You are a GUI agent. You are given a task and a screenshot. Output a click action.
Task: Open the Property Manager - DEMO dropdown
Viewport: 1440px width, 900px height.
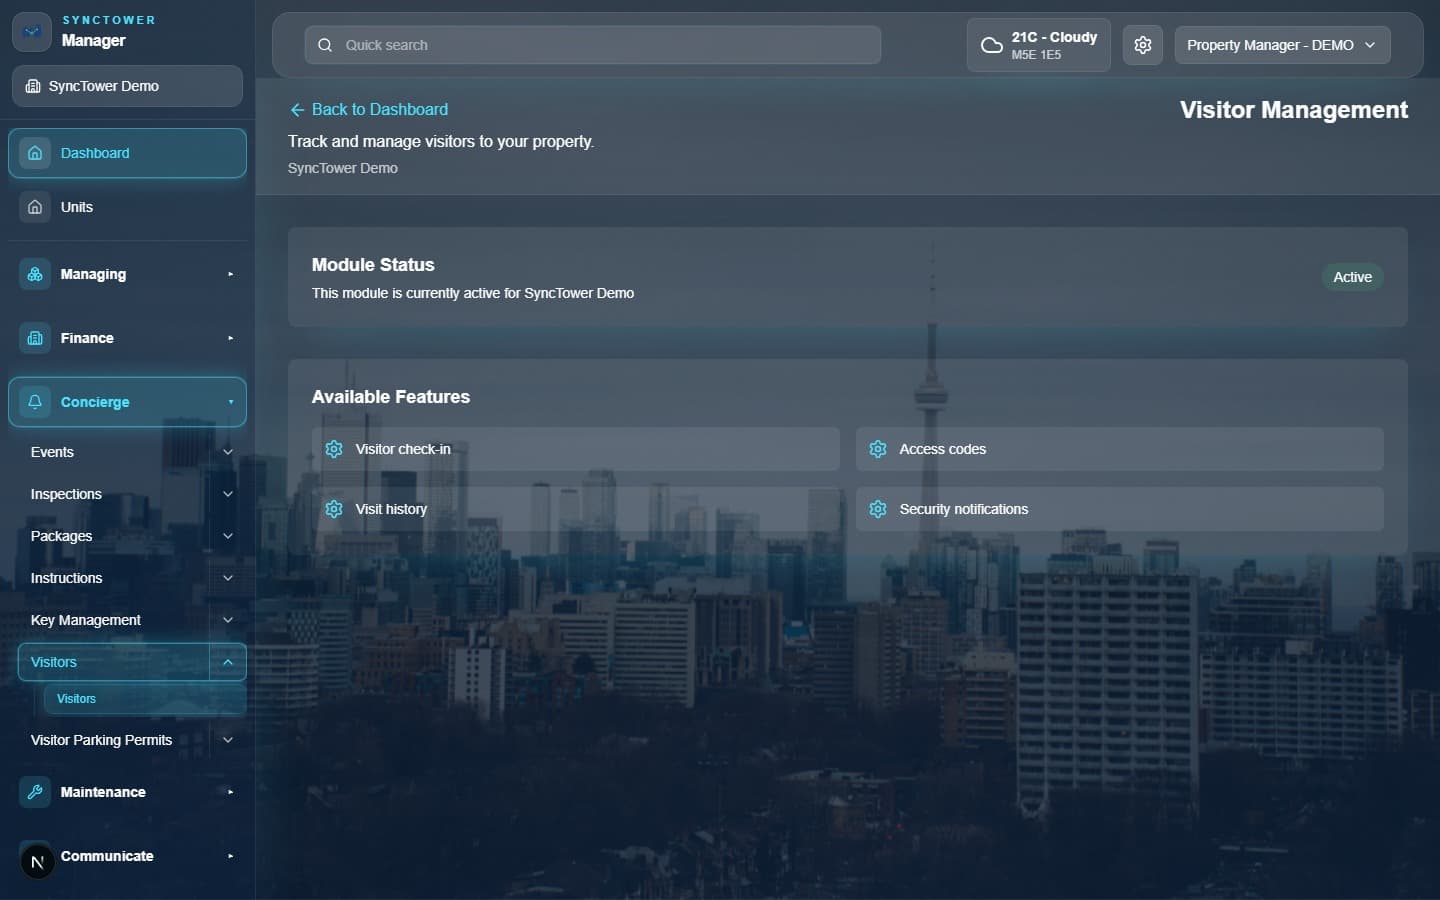1282,45
